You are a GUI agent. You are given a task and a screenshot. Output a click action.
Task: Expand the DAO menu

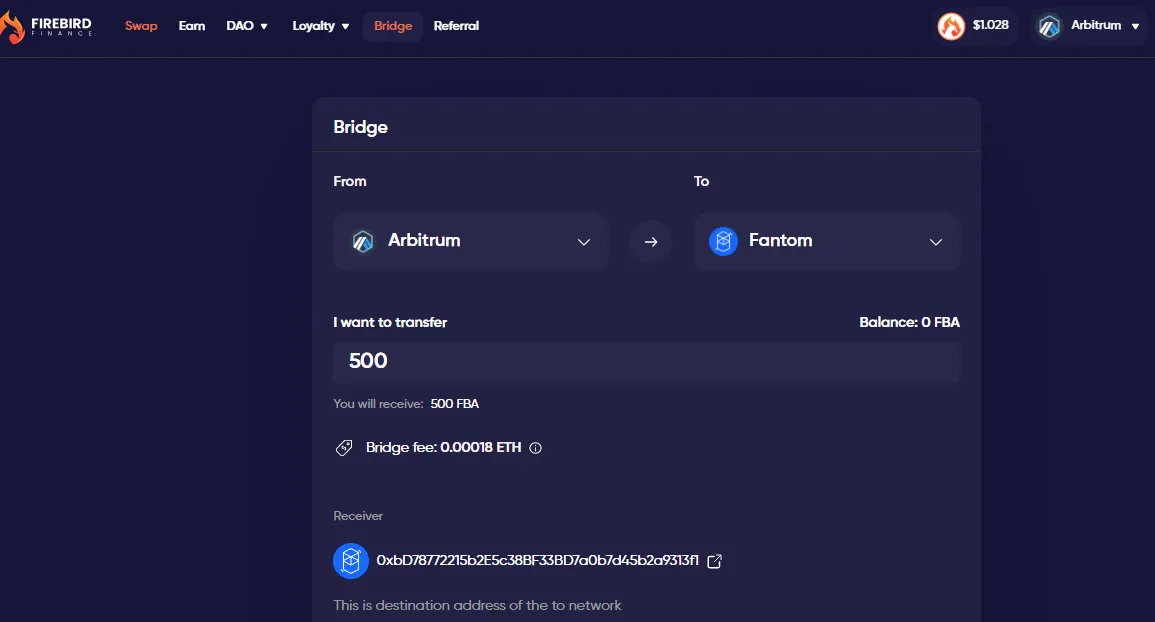point(247,26)
